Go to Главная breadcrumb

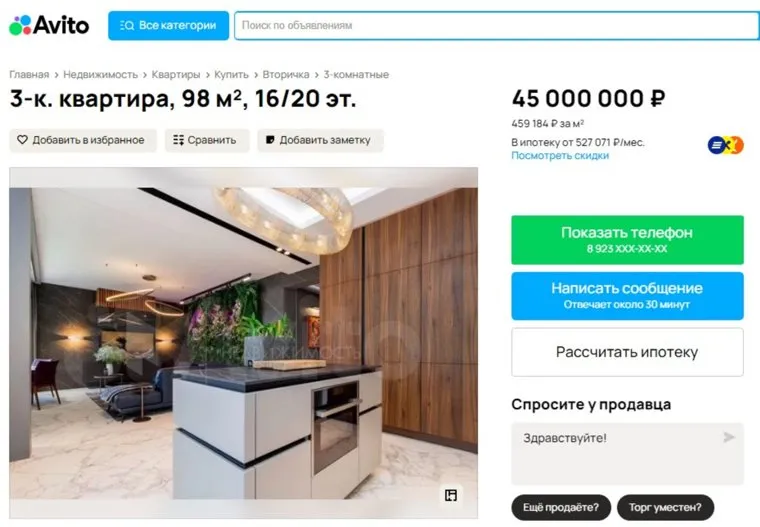click(29, 75)
